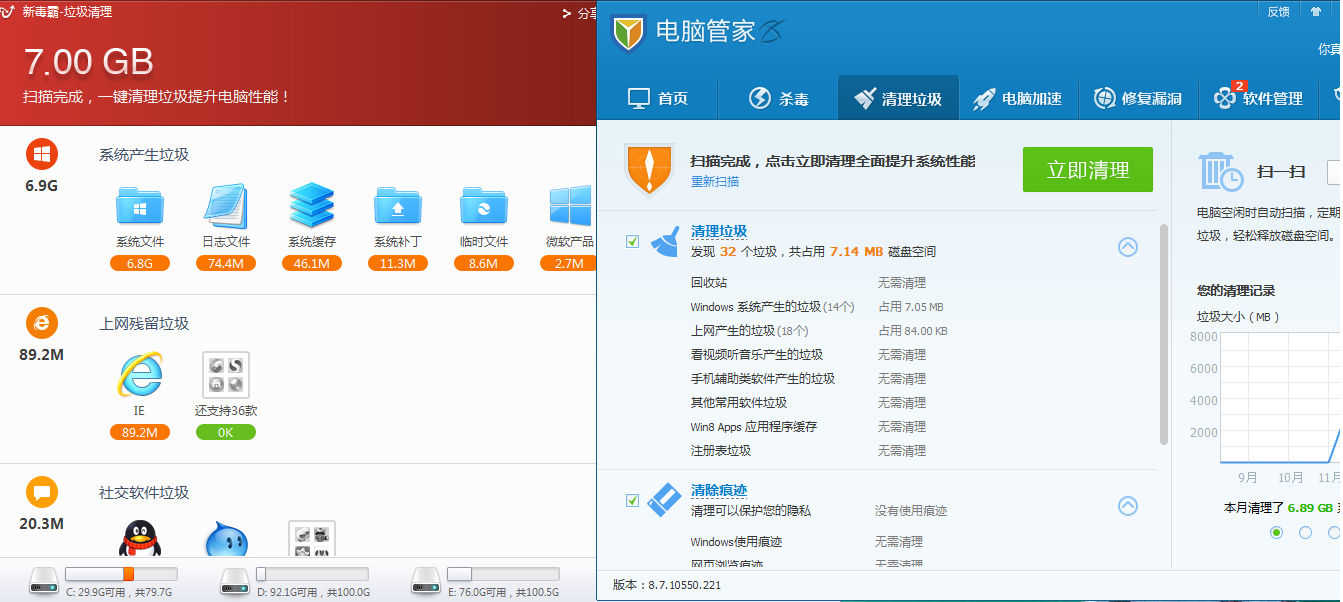The height and width of the screenshot is (602, 1343).
Task: Open the 电脑加速 tab
Action: (1019, 98)
